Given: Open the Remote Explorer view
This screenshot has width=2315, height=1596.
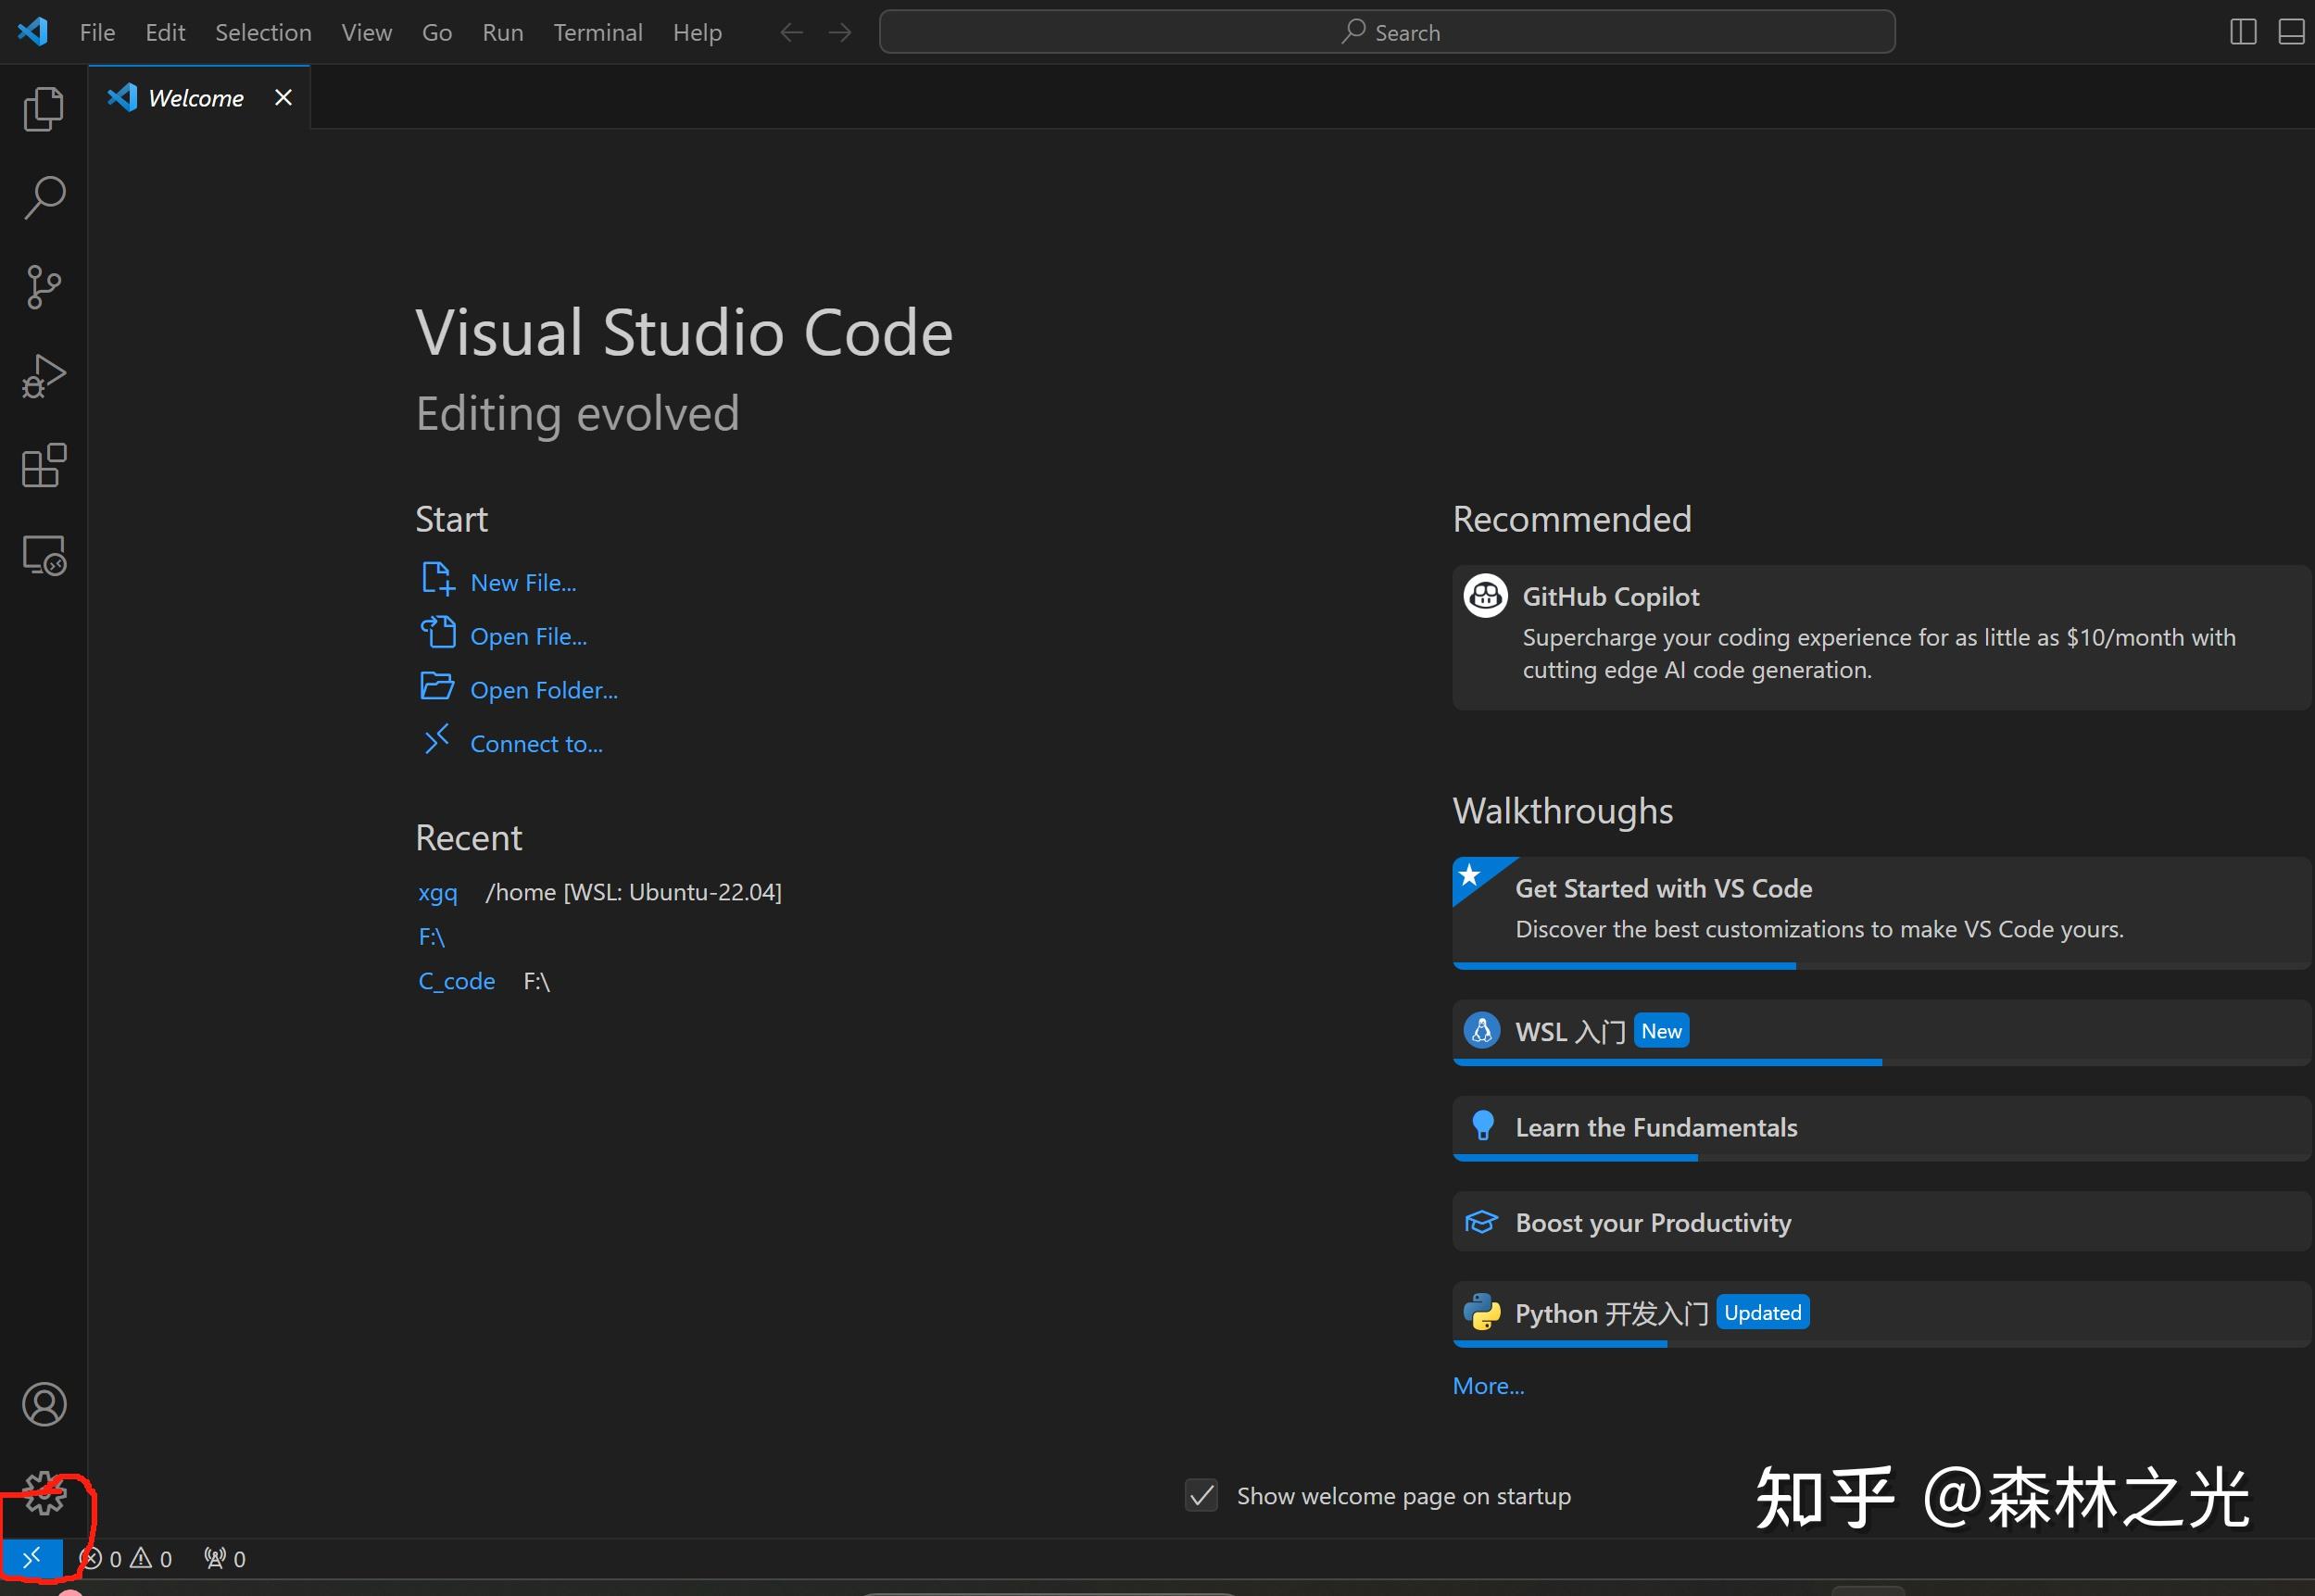Looking at the screenshot, I should 43,555.
